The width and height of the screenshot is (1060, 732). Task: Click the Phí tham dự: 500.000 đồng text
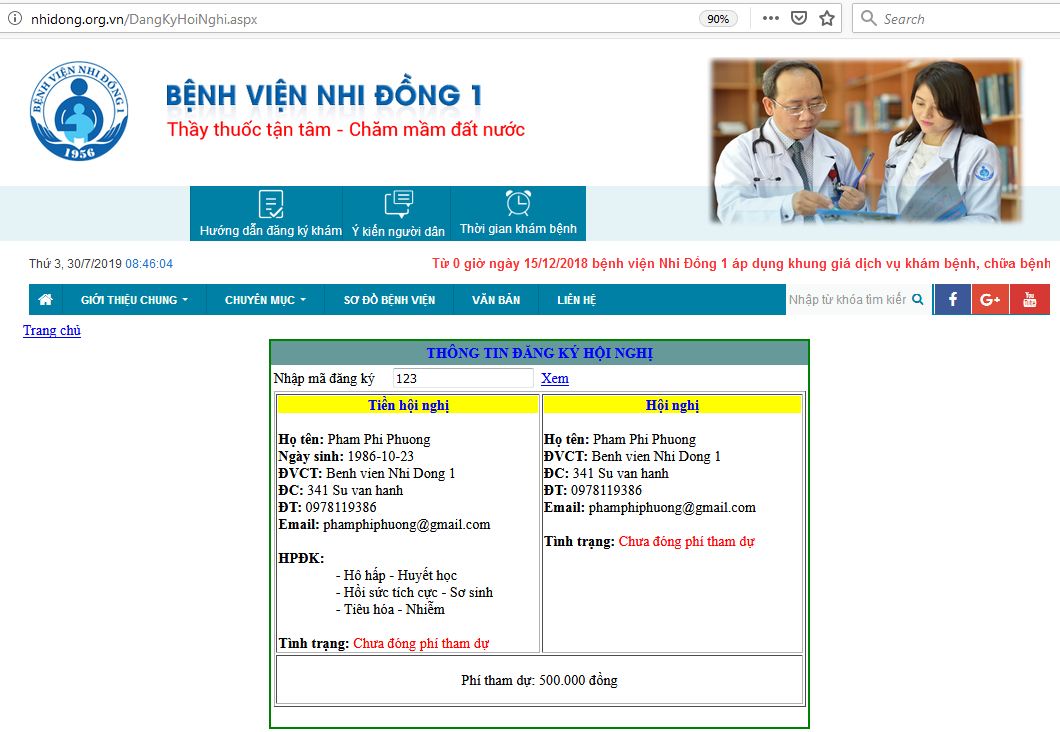tap(539, 681)
